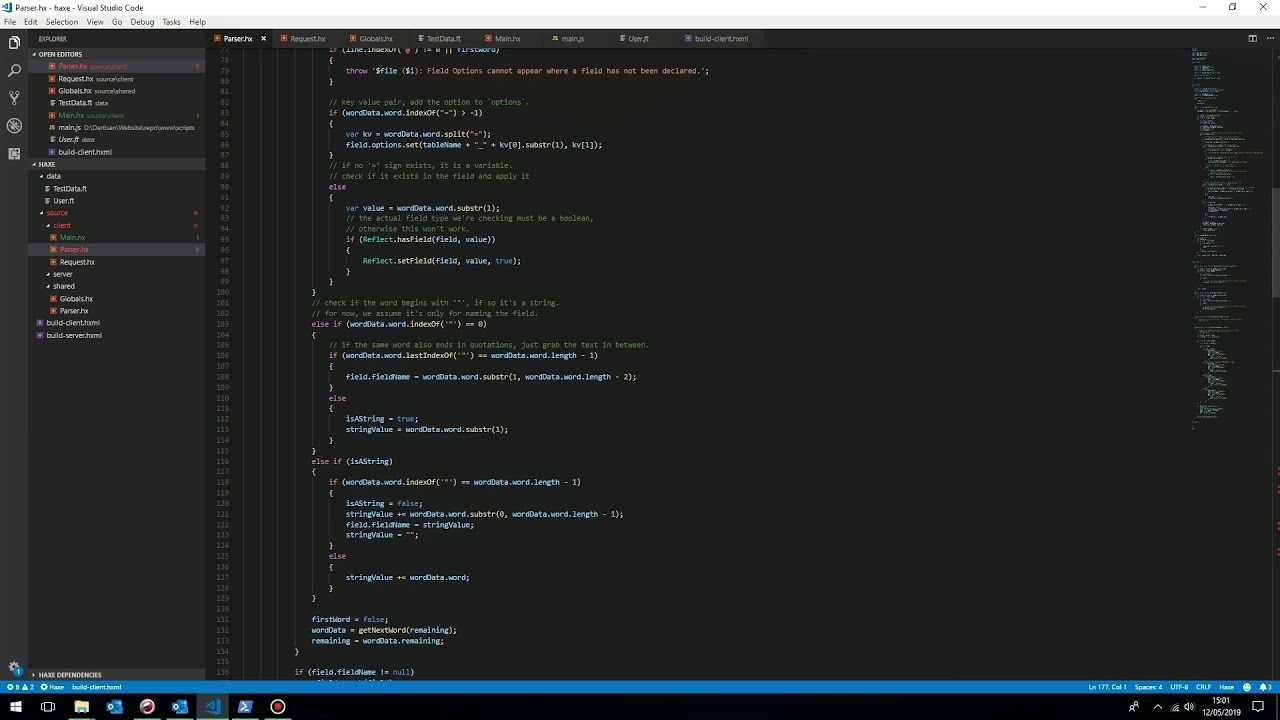Open the Debug view in activity bar
The width and height of the screenshot is (1280, 720).
click(x=14, y=126)
